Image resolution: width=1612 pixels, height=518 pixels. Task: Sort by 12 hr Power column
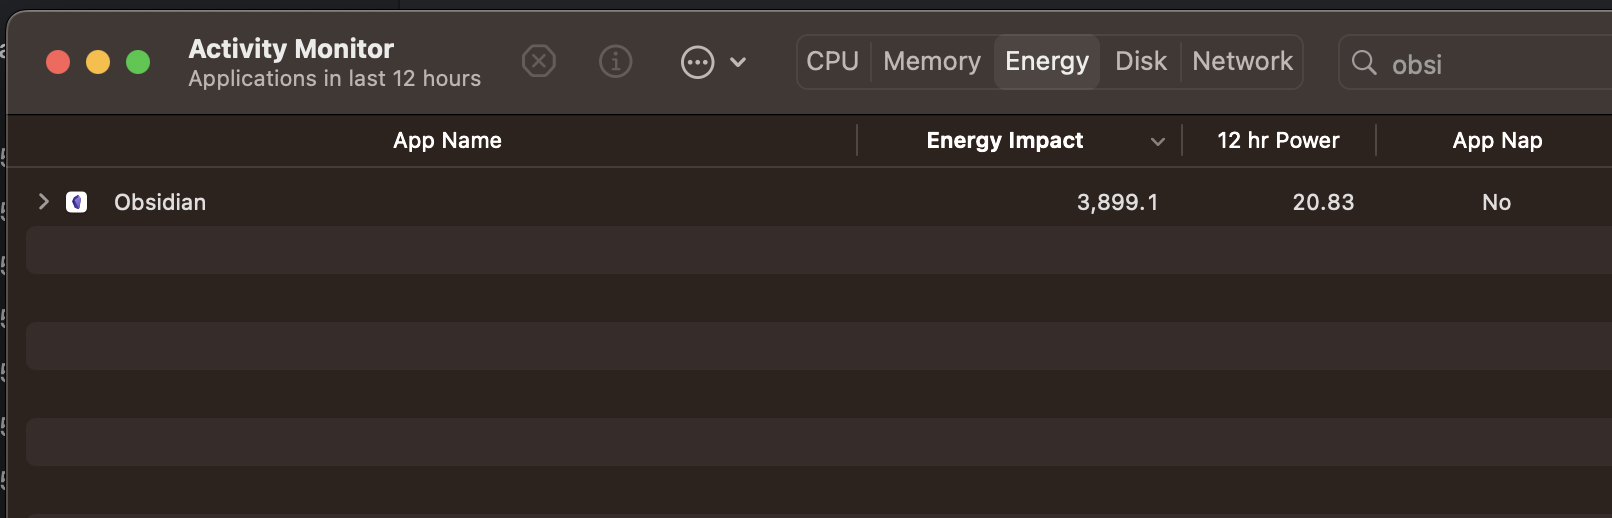[1278, 141]
